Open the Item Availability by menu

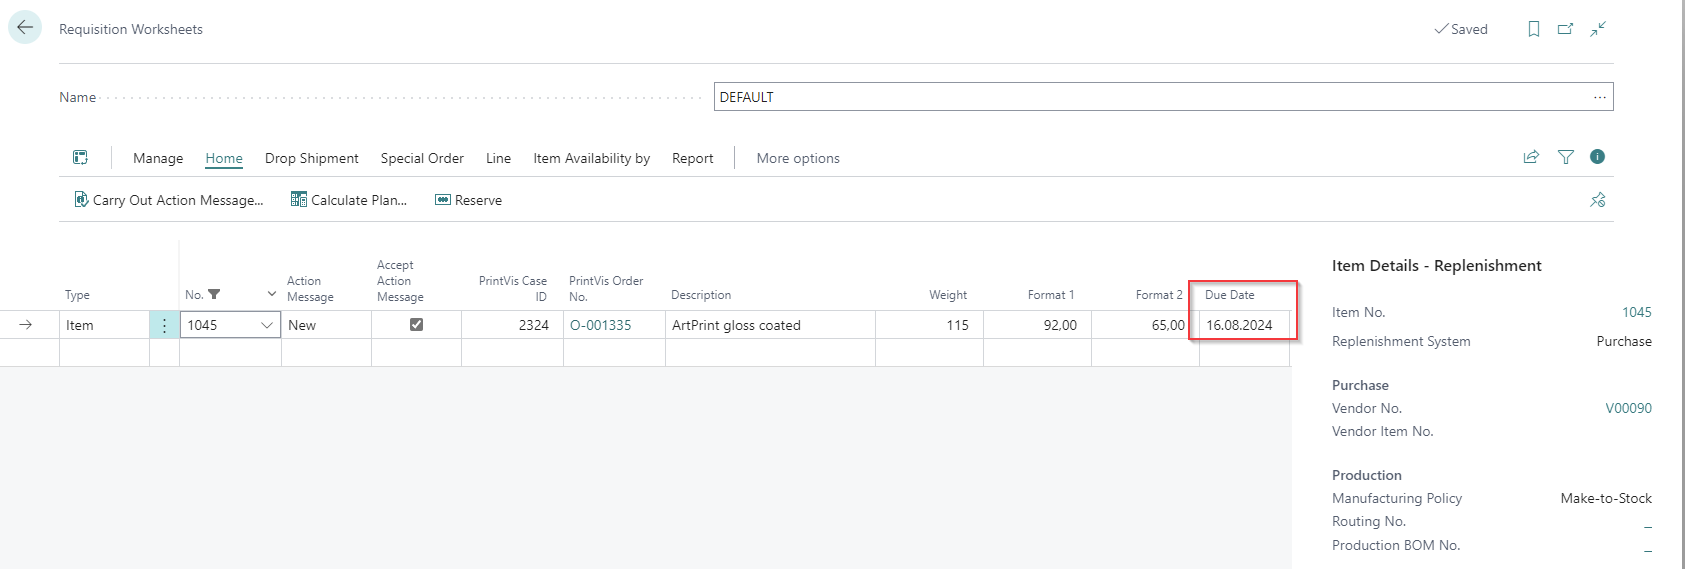(591, 158)
